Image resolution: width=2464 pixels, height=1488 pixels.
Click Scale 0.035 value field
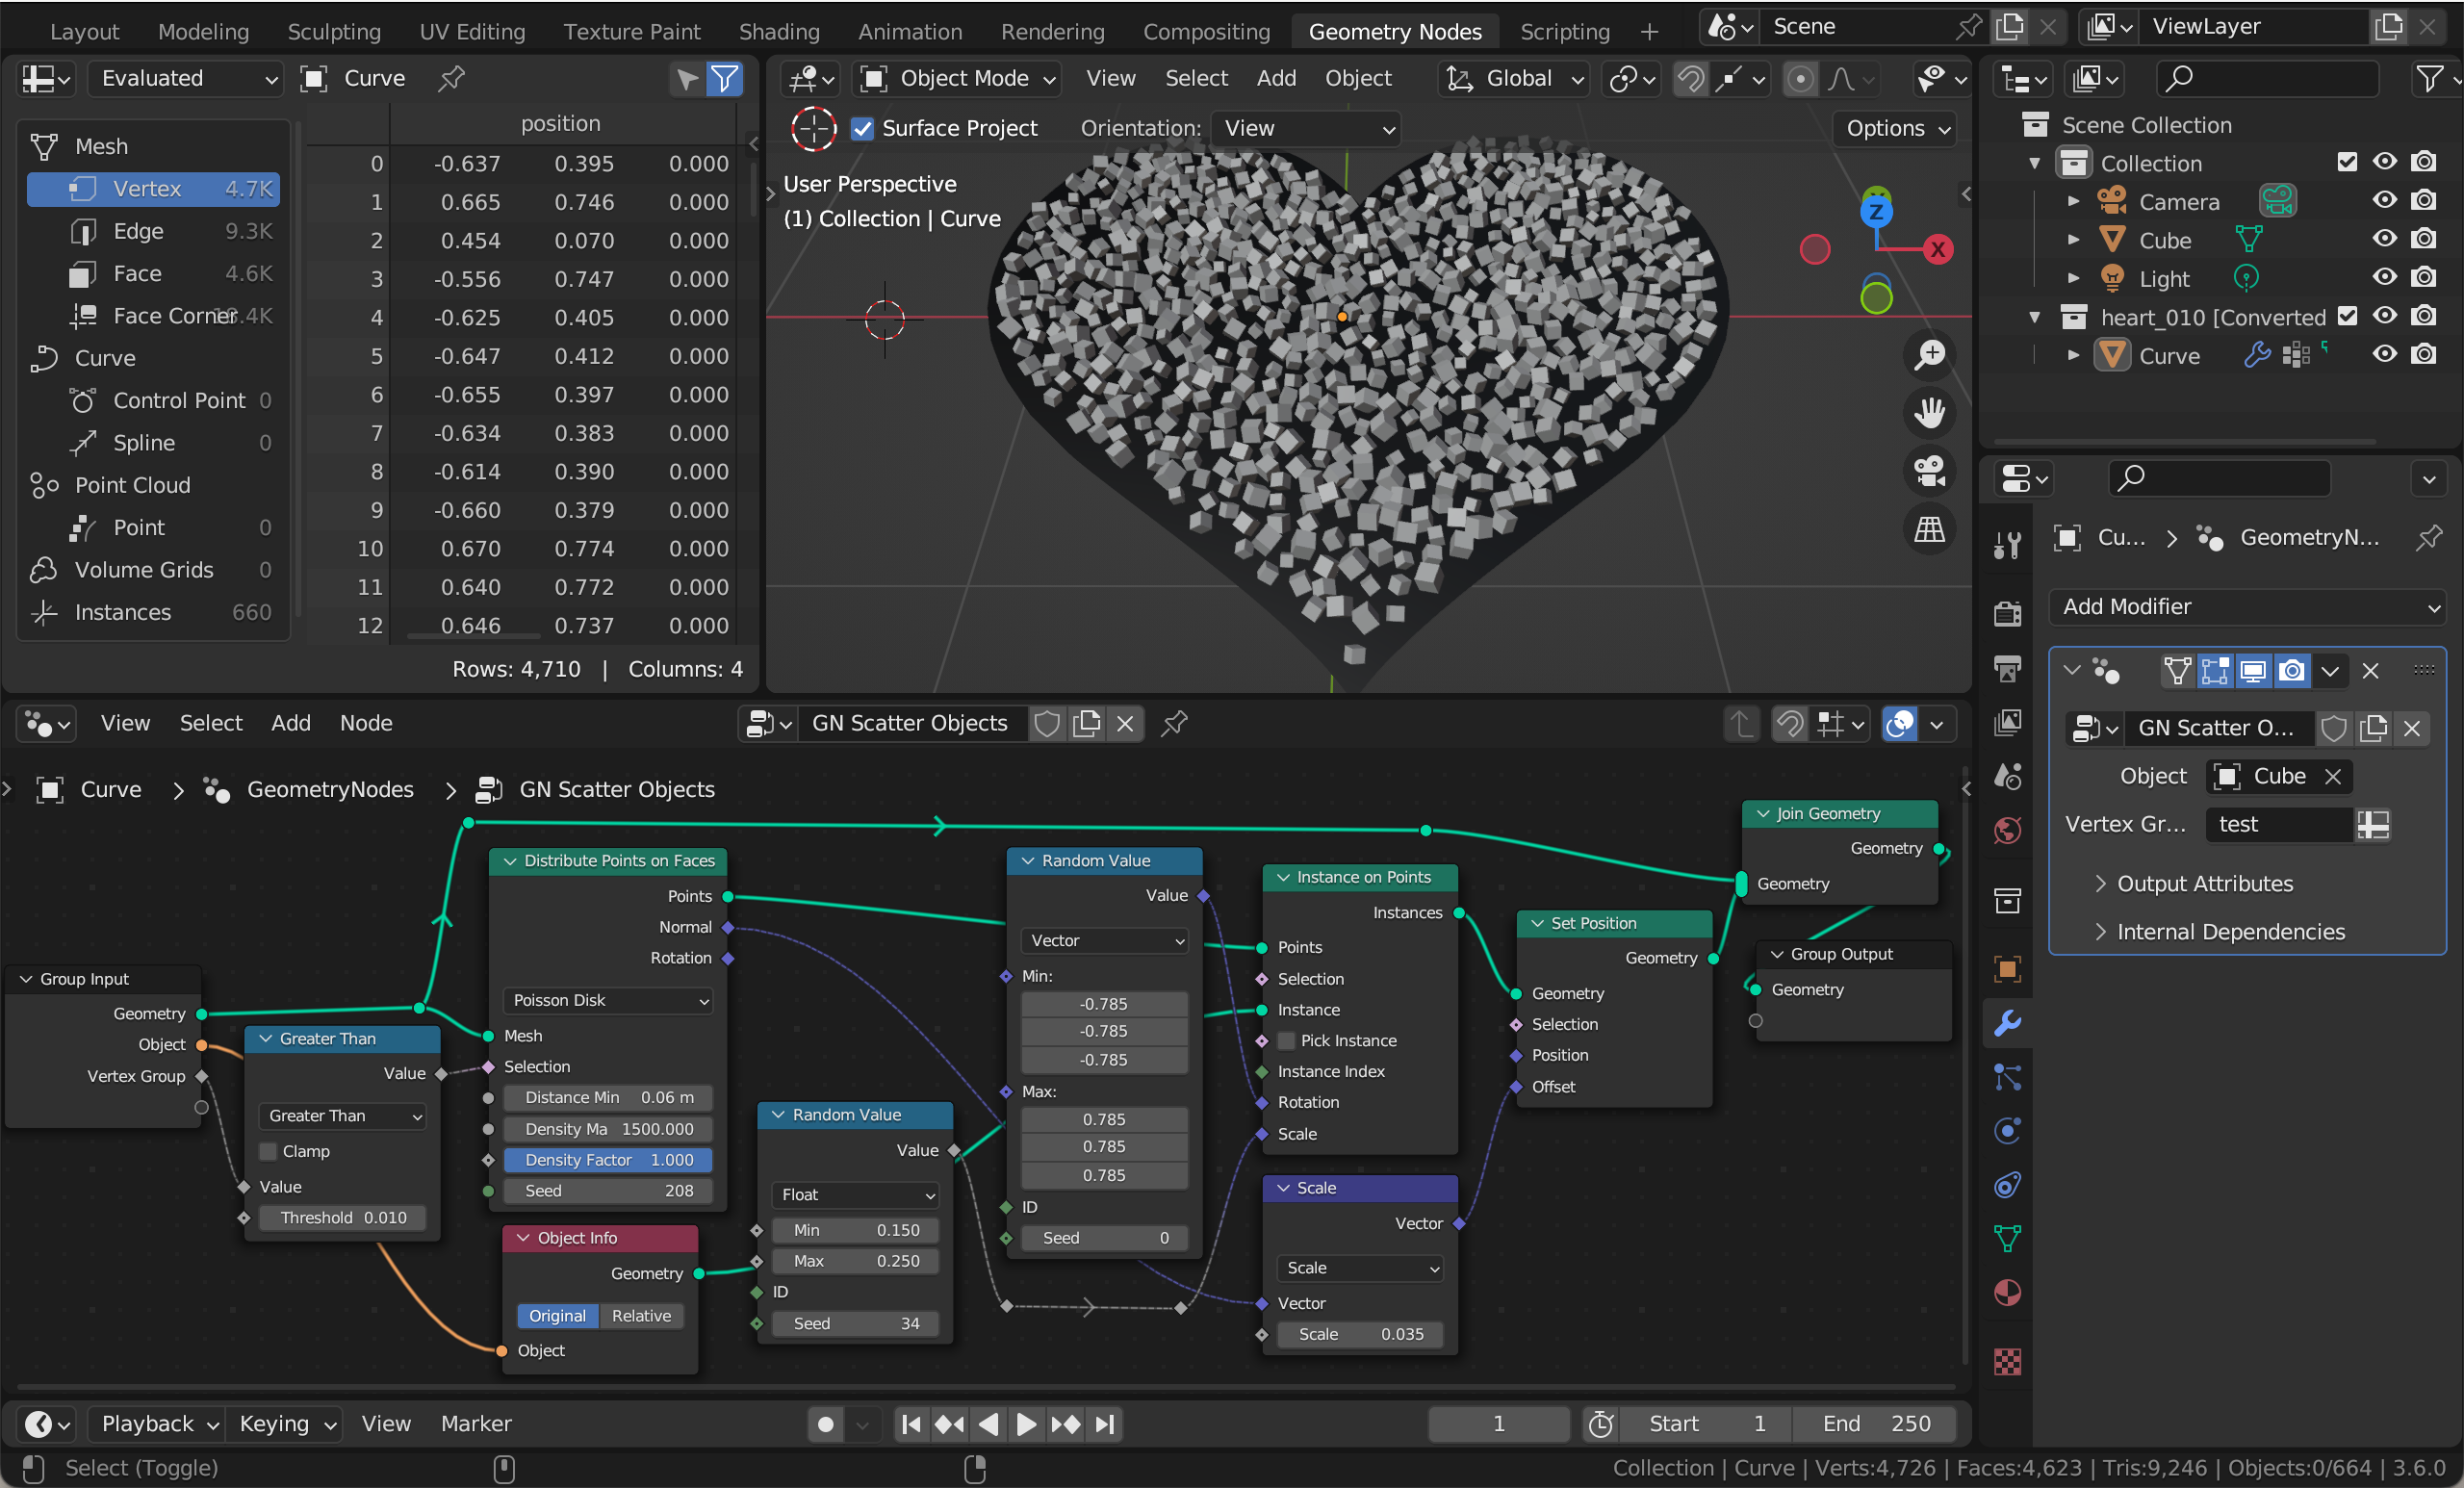[1360, 1334]
